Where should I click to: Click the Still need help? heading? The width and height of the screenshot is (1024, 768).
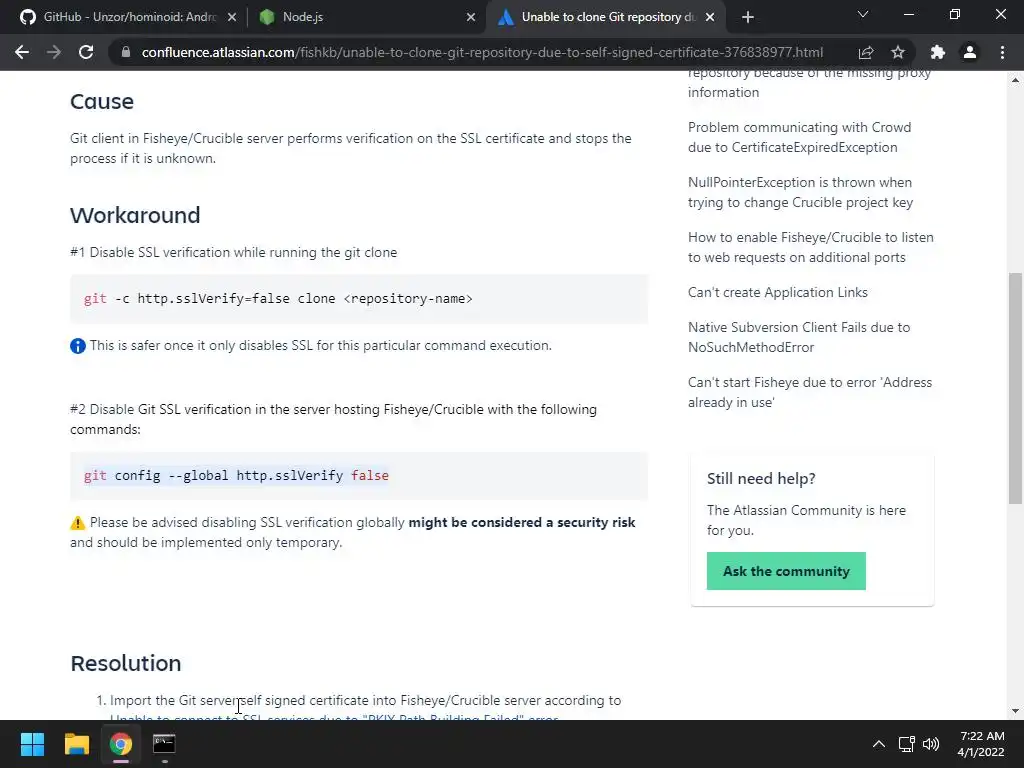[761, 479]
